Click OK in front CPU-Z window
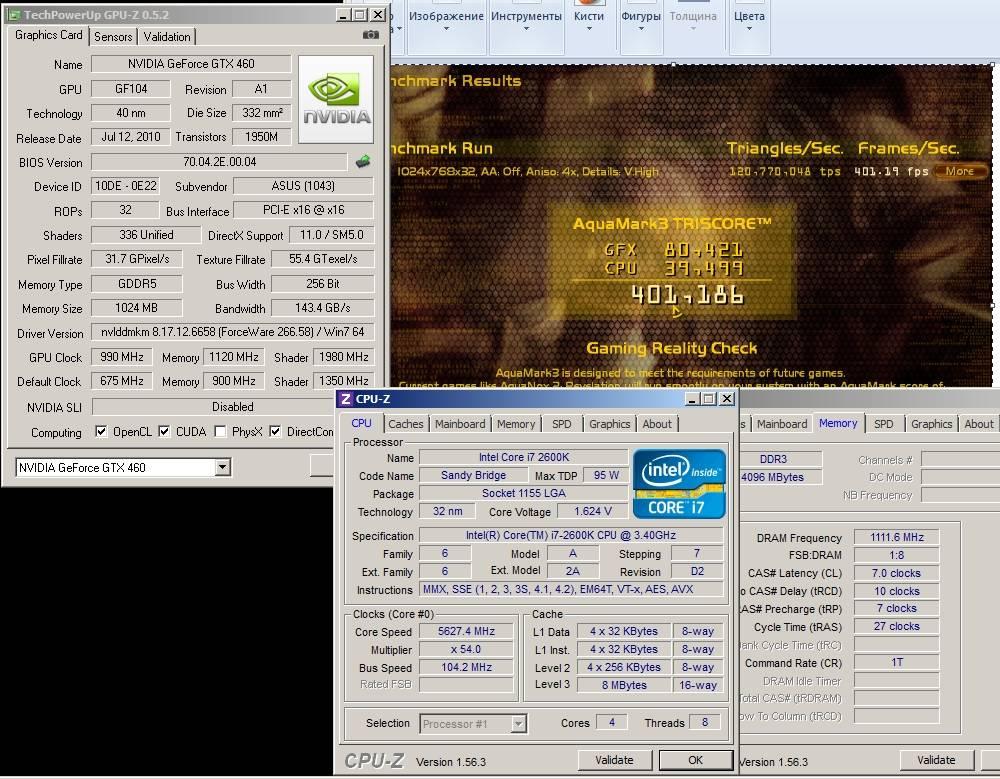Image resolution: width=1000 pixels, height=779 pixels. (695, 760)
